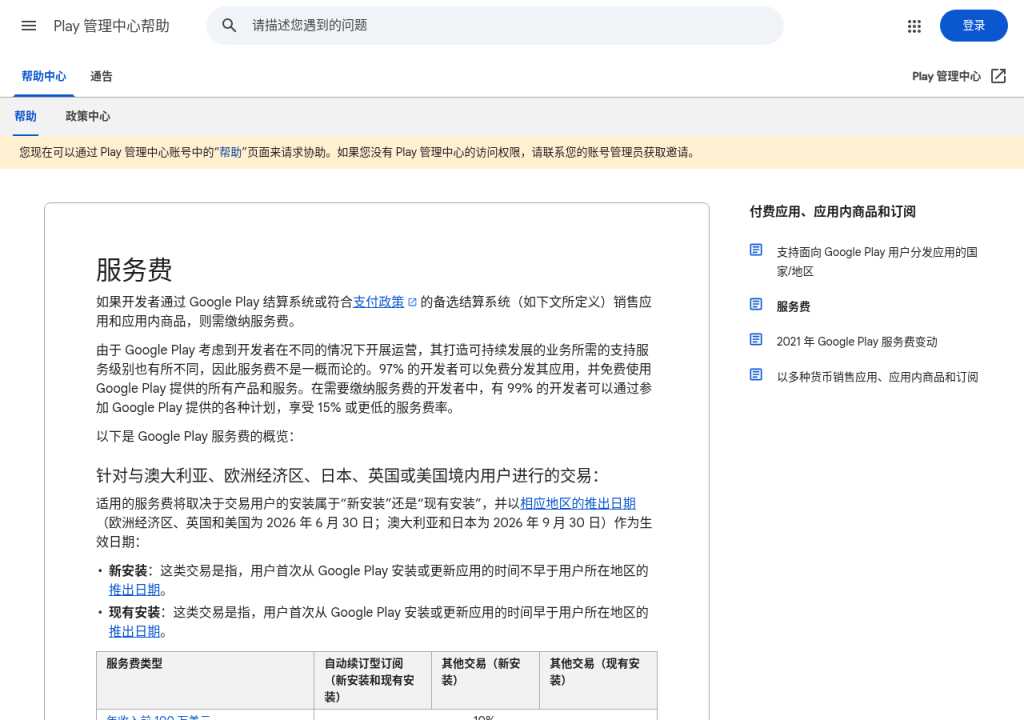Open the Play 管理中心 link at top right
This screenshot has width=1024, height=720.
[946, 76]
